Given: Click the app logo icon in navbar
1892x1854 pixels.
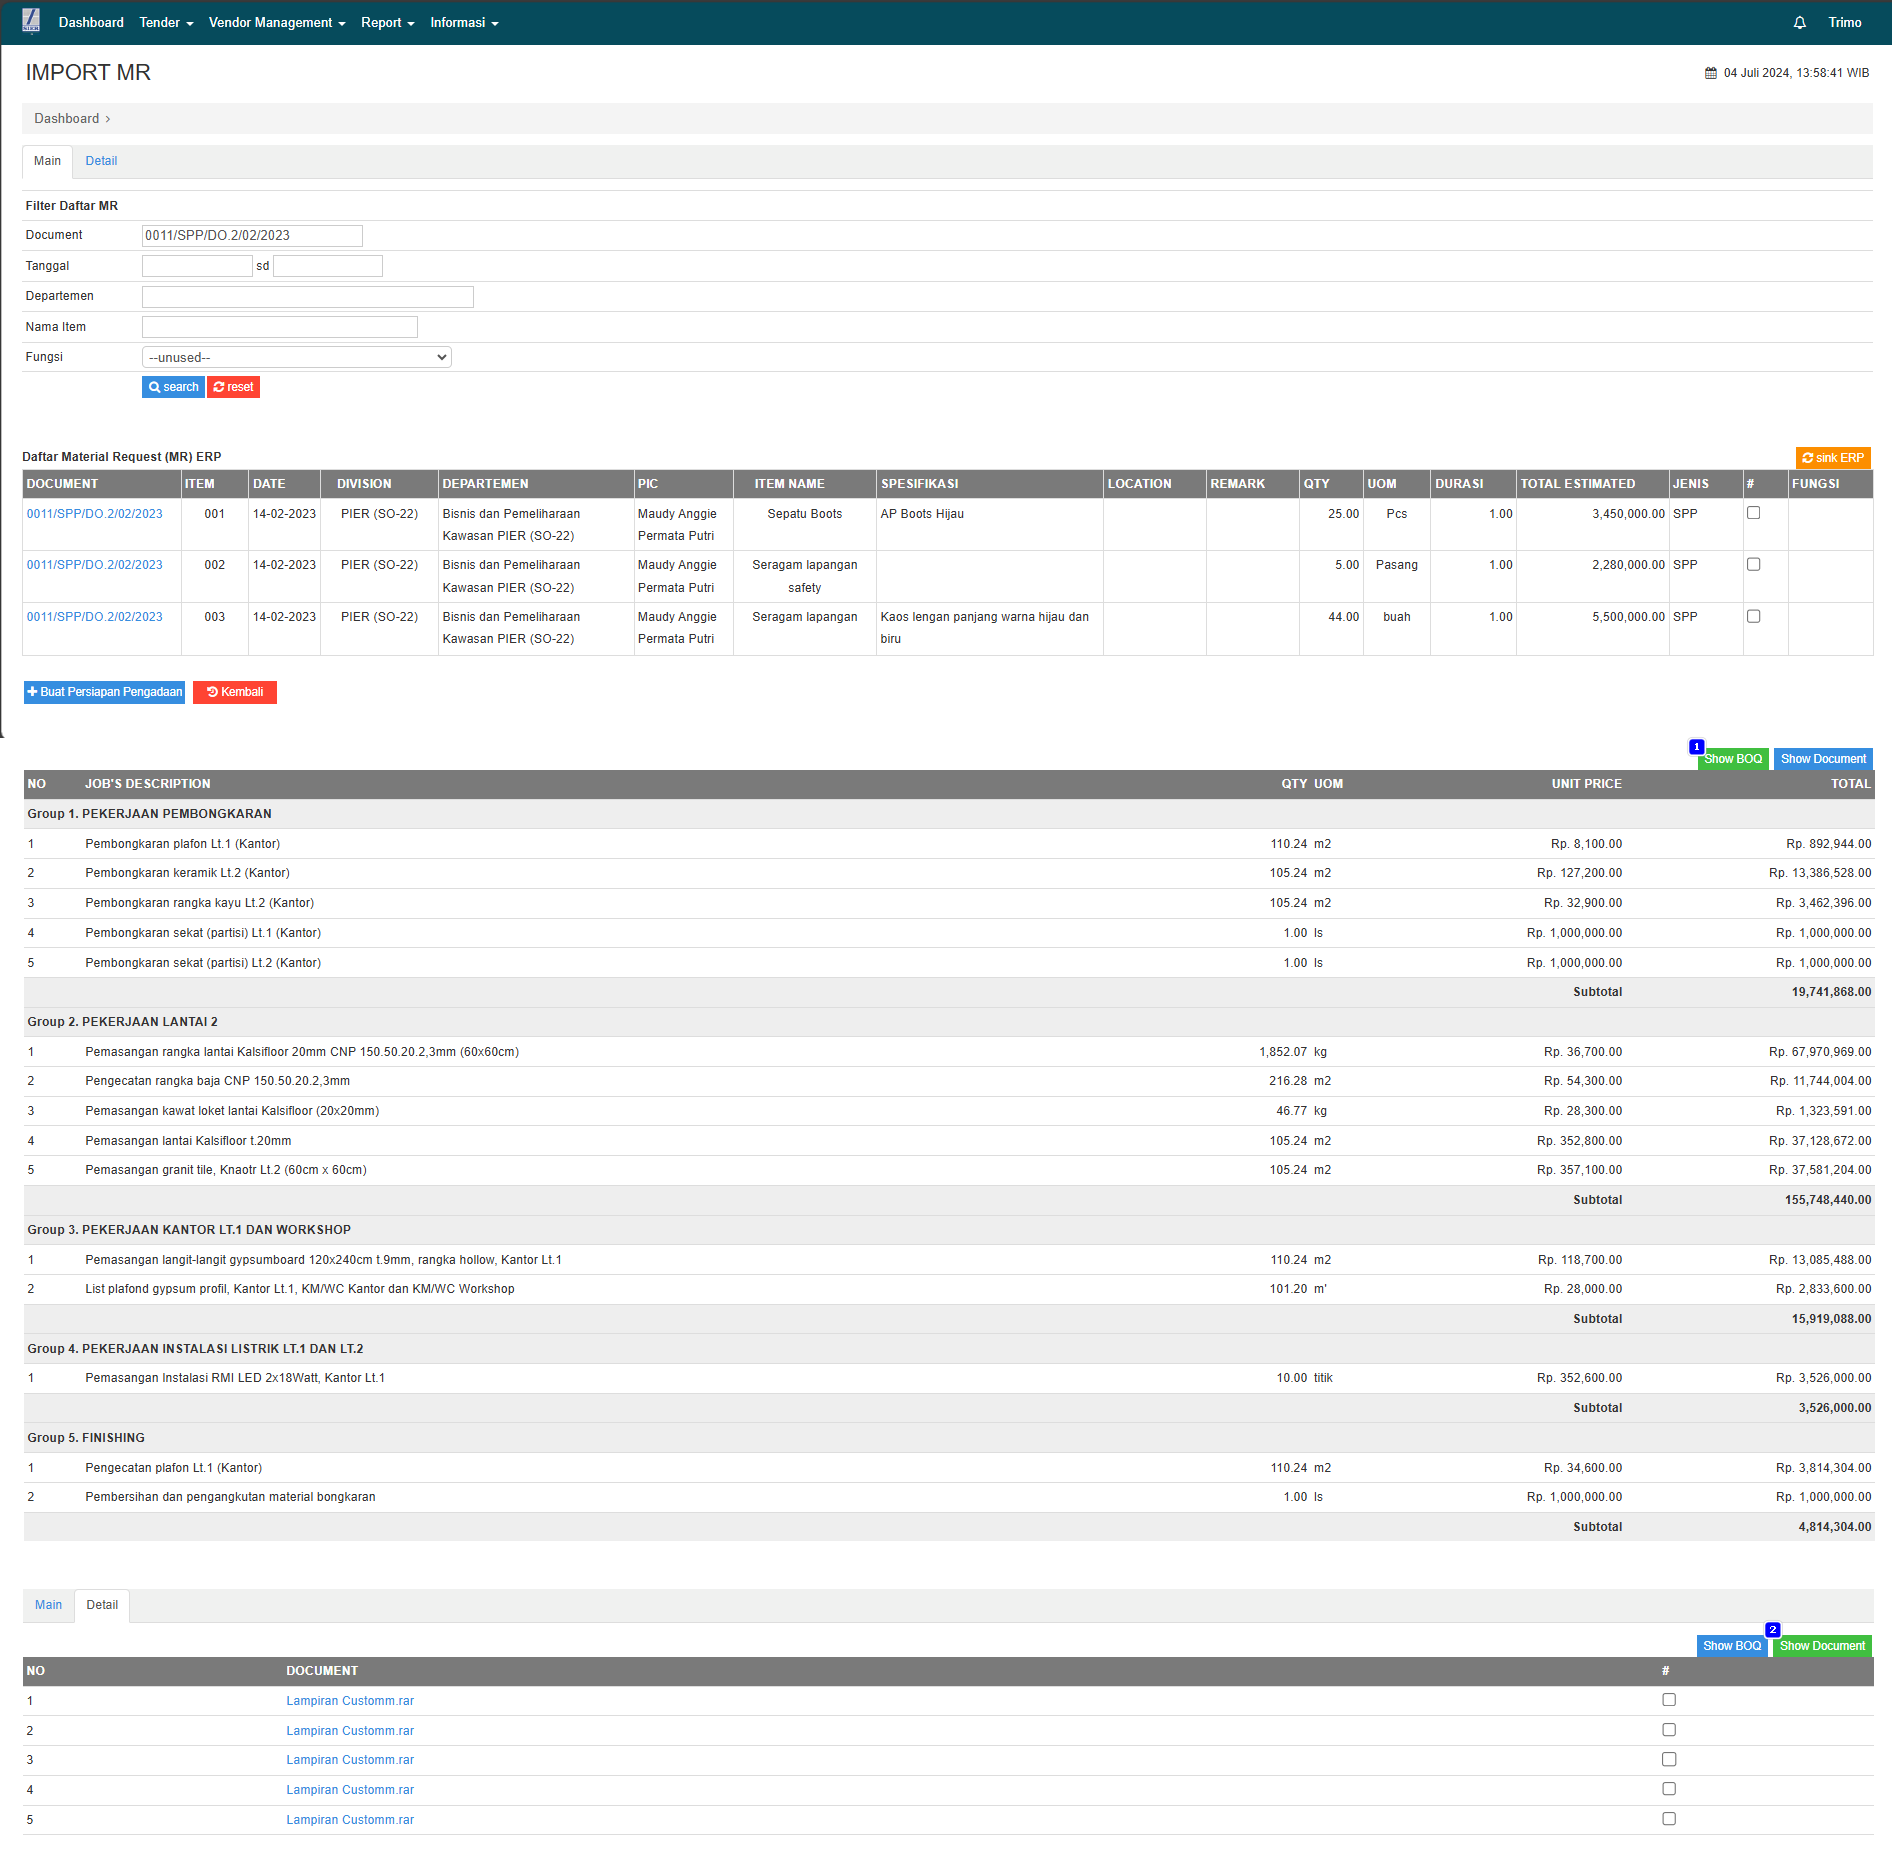Looking at the screenshot, I should click(x=31, y=21).
